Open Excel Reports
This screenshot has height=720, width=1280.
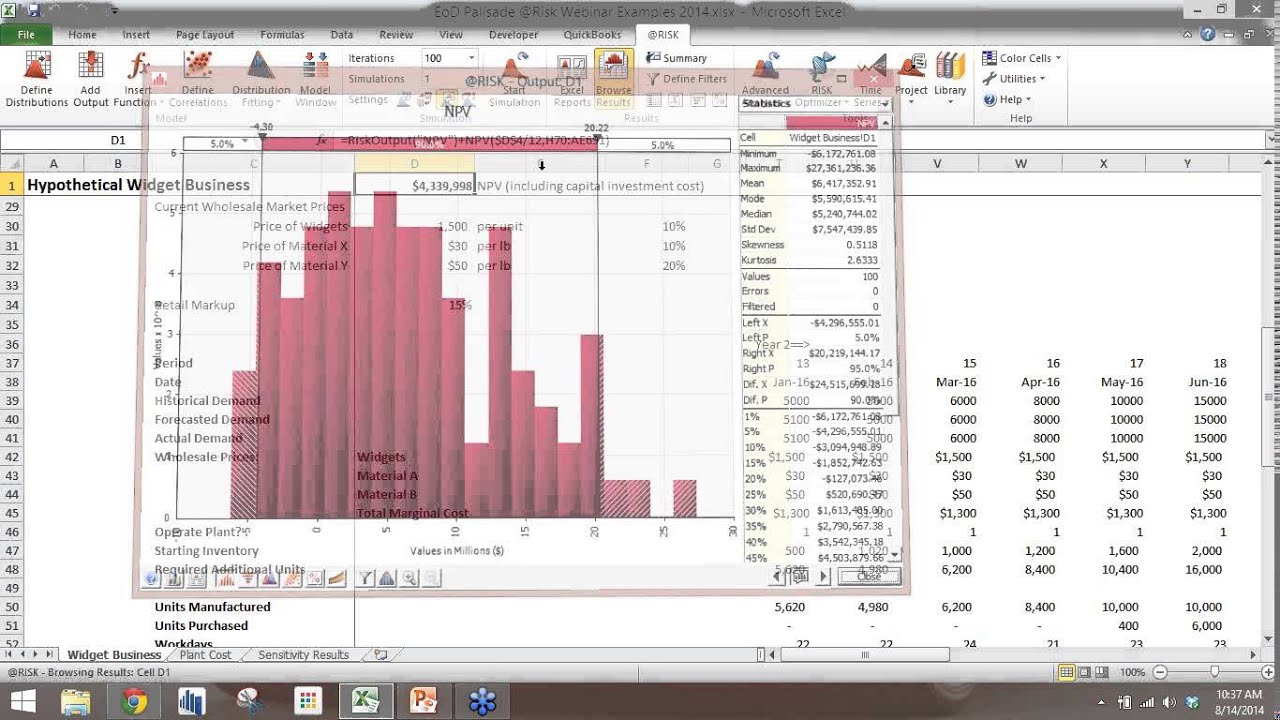coord(572,80)
